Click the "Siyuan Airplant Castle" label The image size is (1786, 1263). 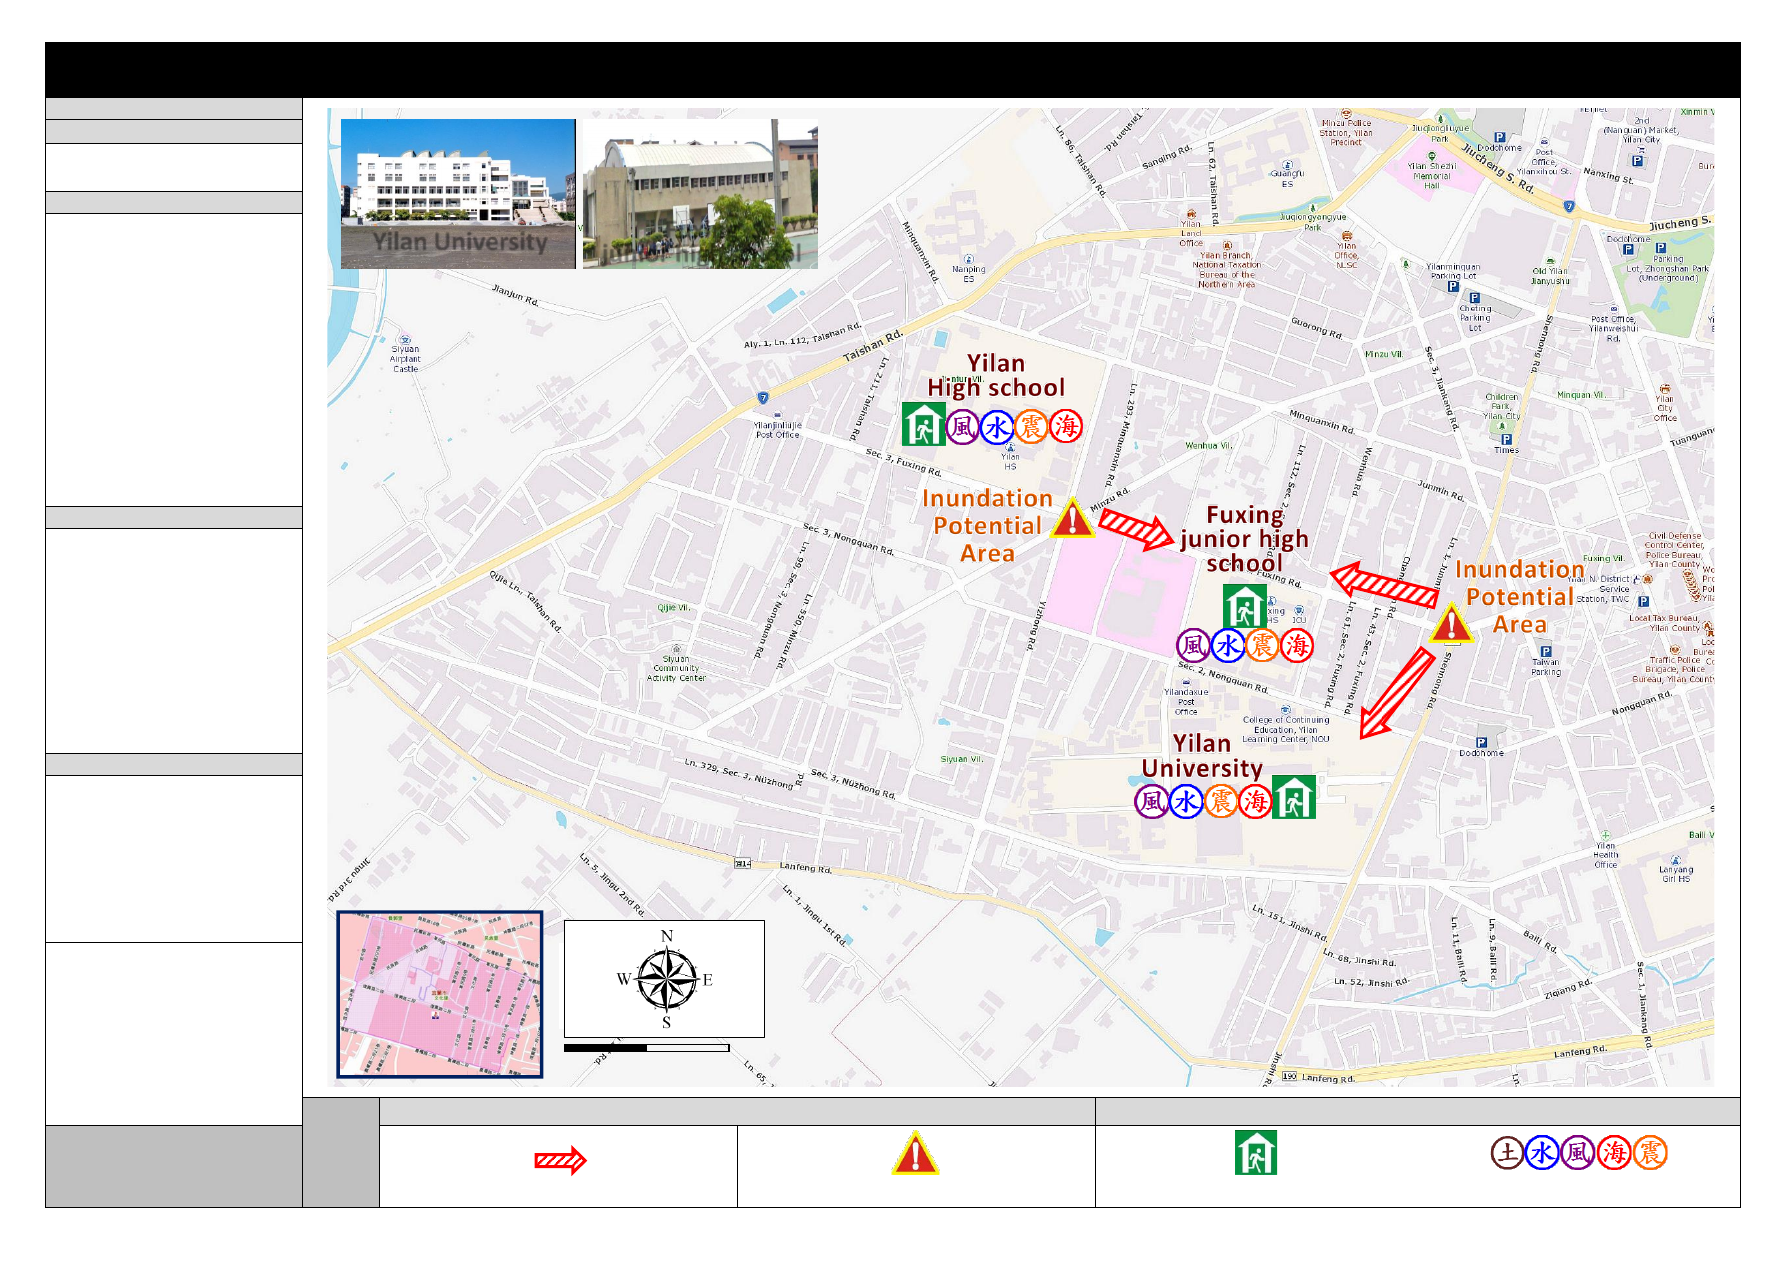(405, 359)
